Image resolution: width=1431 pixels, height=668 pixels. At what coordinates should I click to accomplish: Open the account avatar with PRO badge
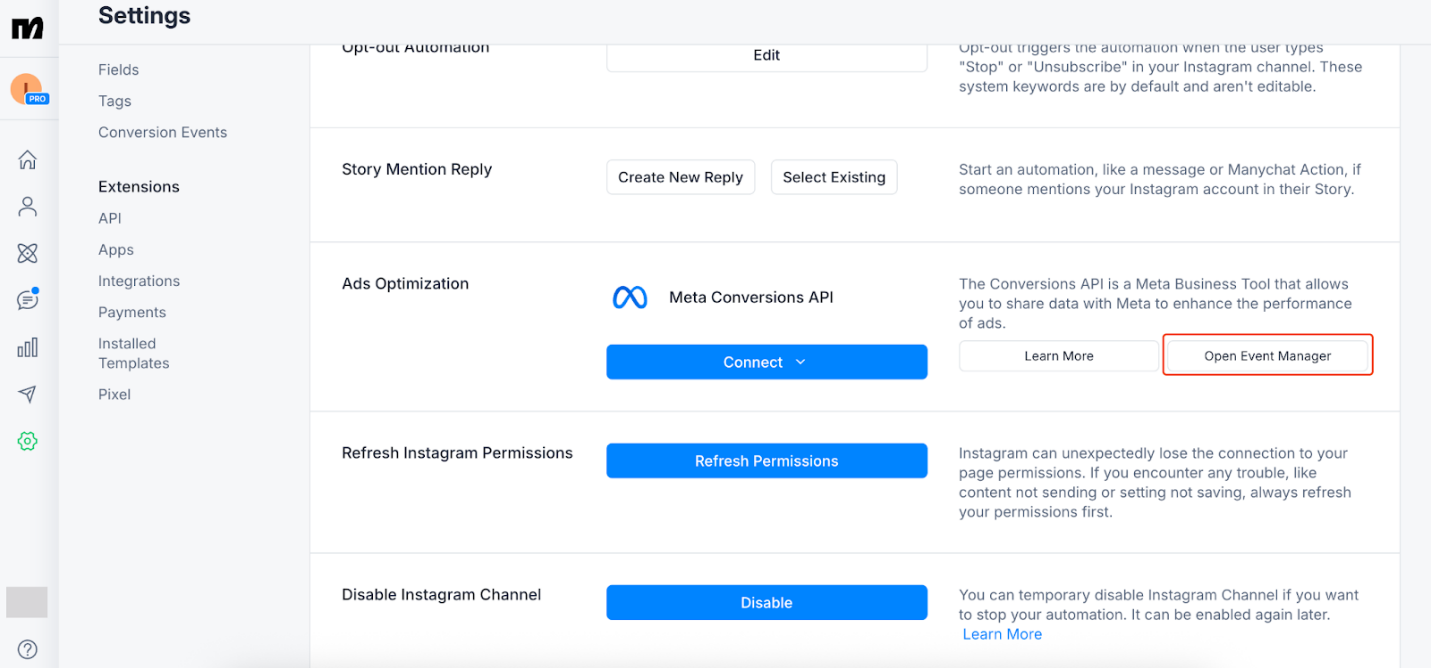tap(28, 90)
